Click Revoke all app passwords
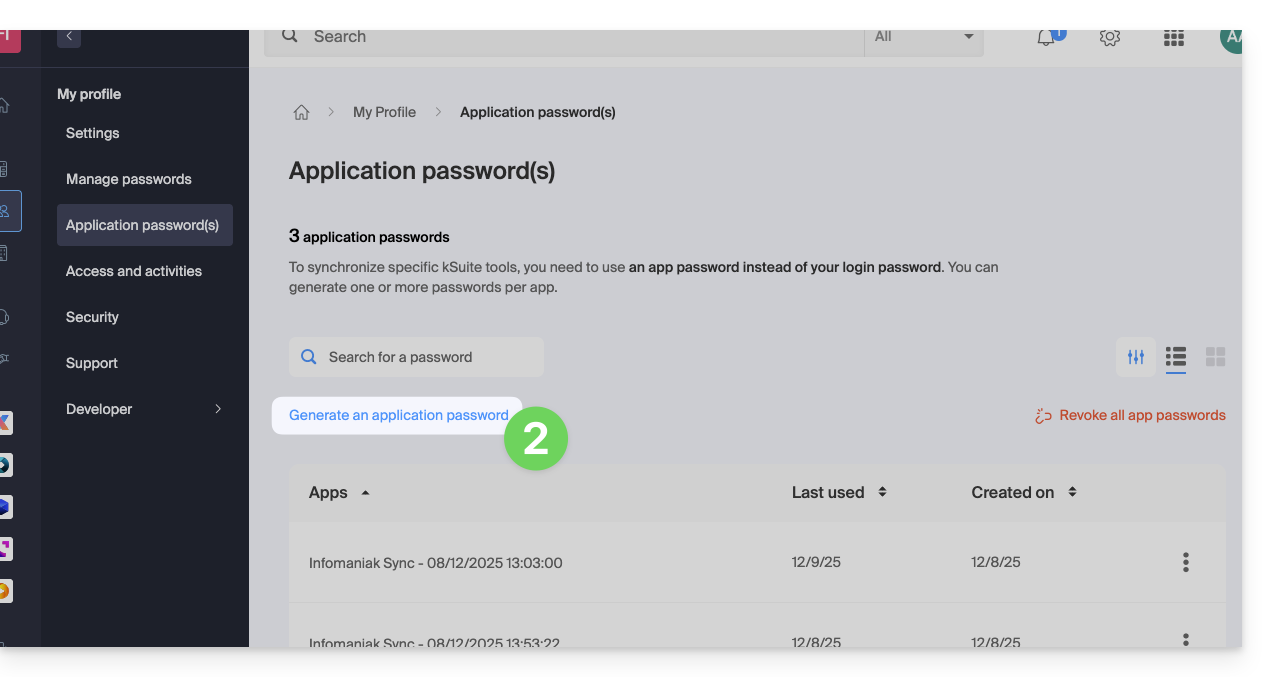The image size is (1272, 677). pos(1131,415)
